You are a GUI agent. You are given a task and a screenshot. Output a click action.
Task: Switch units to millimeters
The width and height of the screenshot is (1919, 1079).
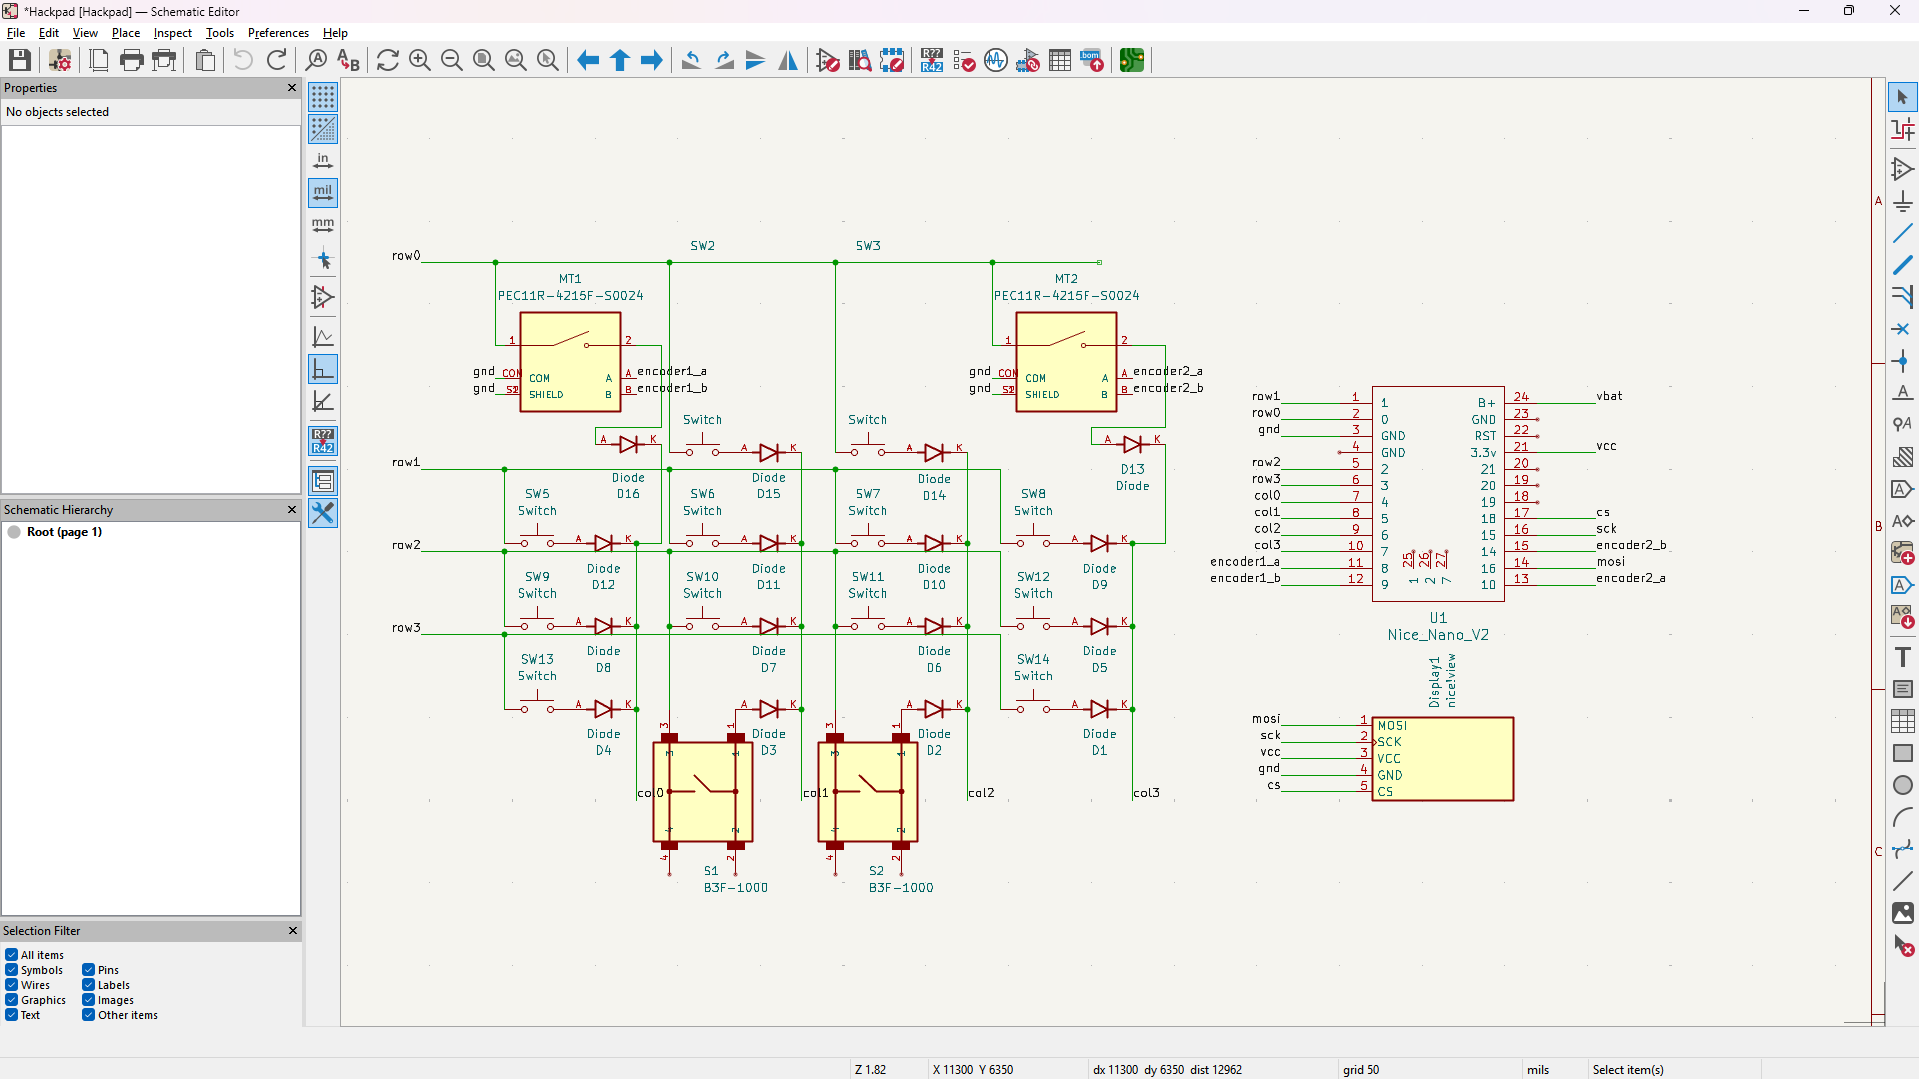tap(323, 225)
